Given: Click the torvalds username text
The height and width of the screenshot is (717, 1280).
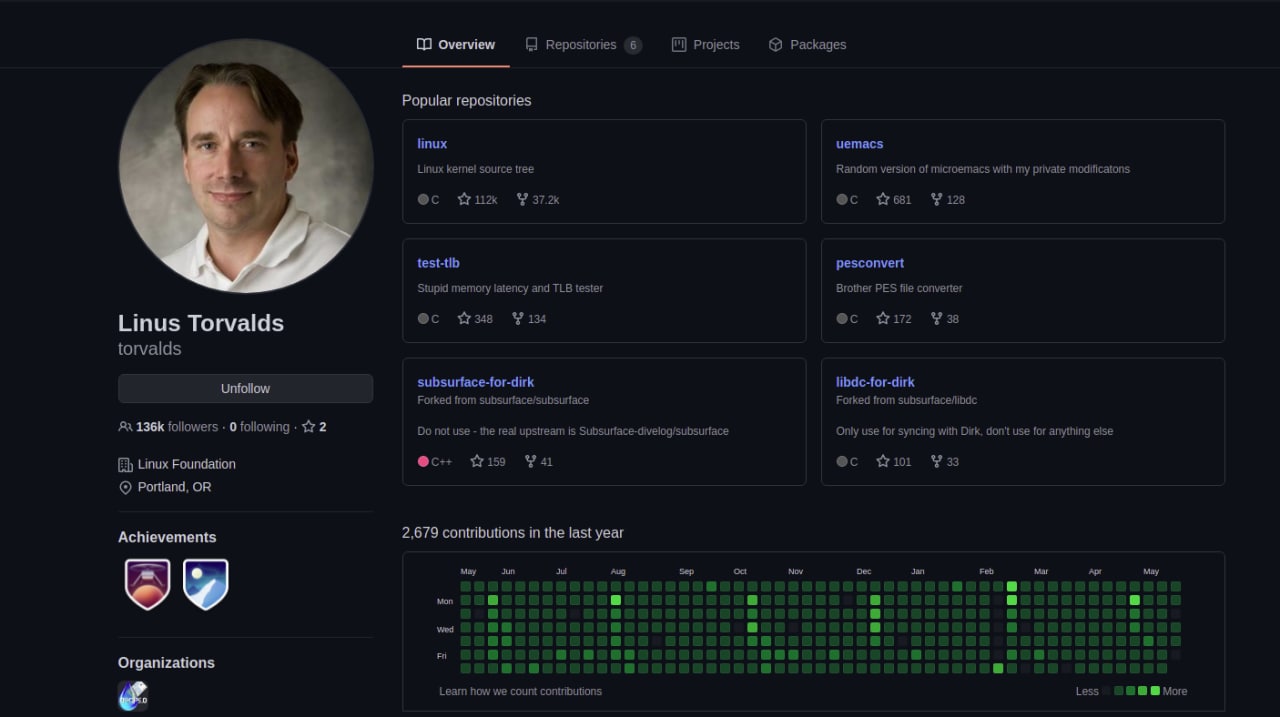Looking at the screenshot, I should (150, 349).
